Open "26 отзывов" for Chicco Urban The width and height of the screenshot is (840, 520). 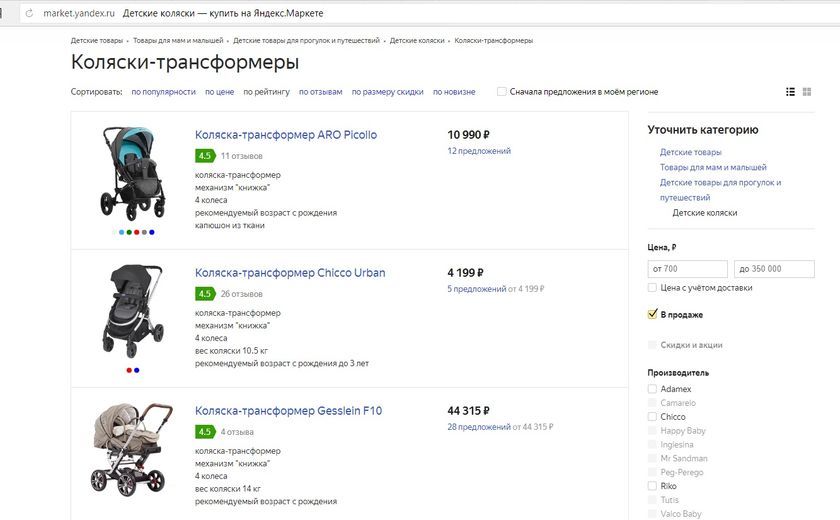(x=242, y=294)
